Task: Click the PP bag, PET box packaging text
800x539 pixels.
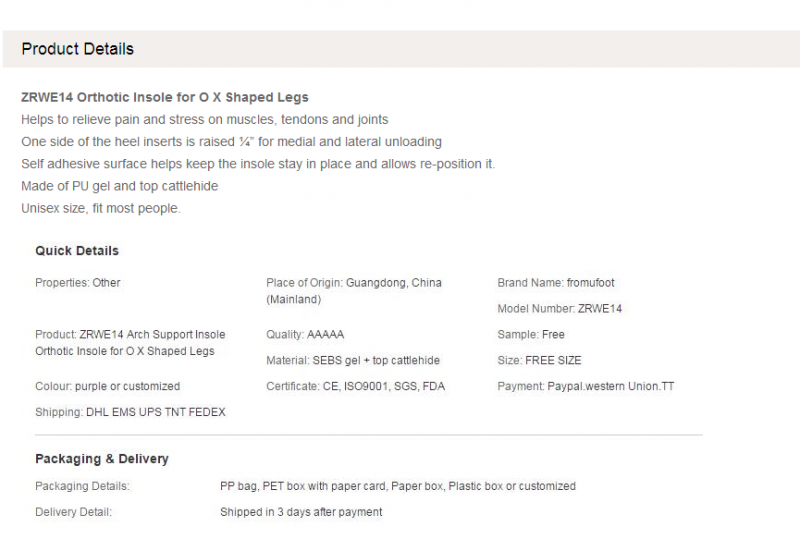Action: [x=398, y=486]
